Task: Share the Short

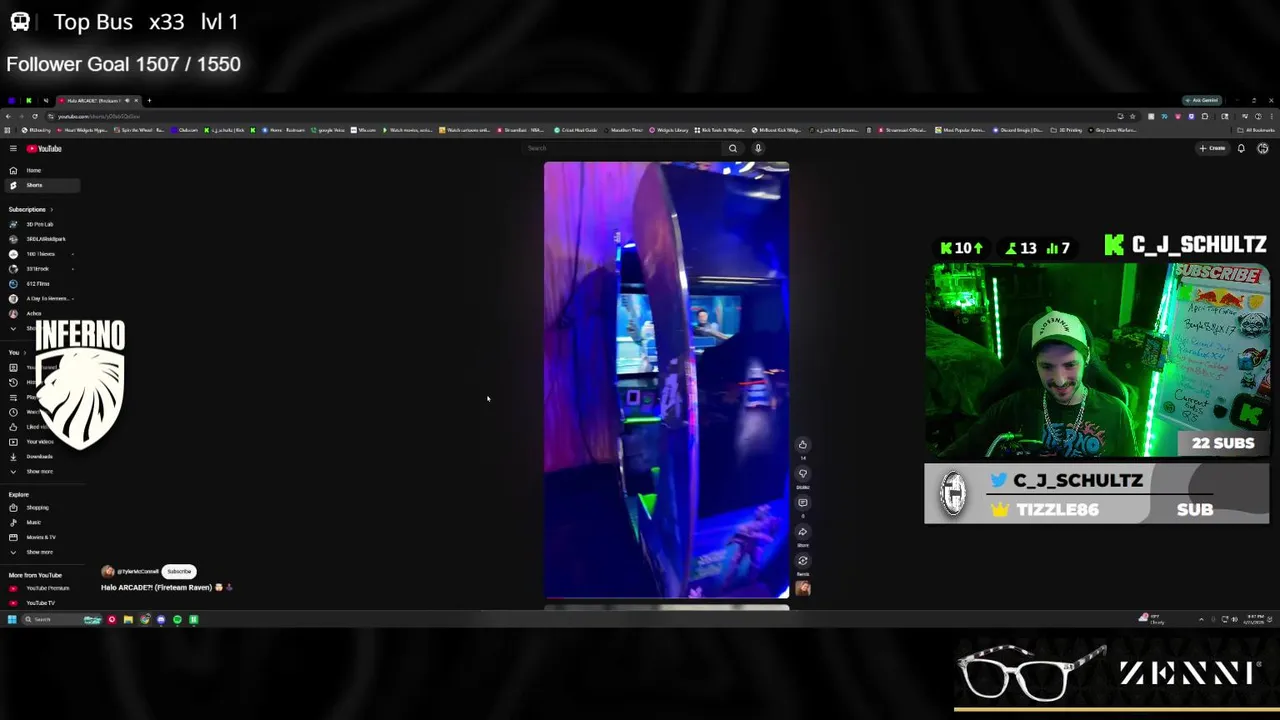Action: (802, 531)
